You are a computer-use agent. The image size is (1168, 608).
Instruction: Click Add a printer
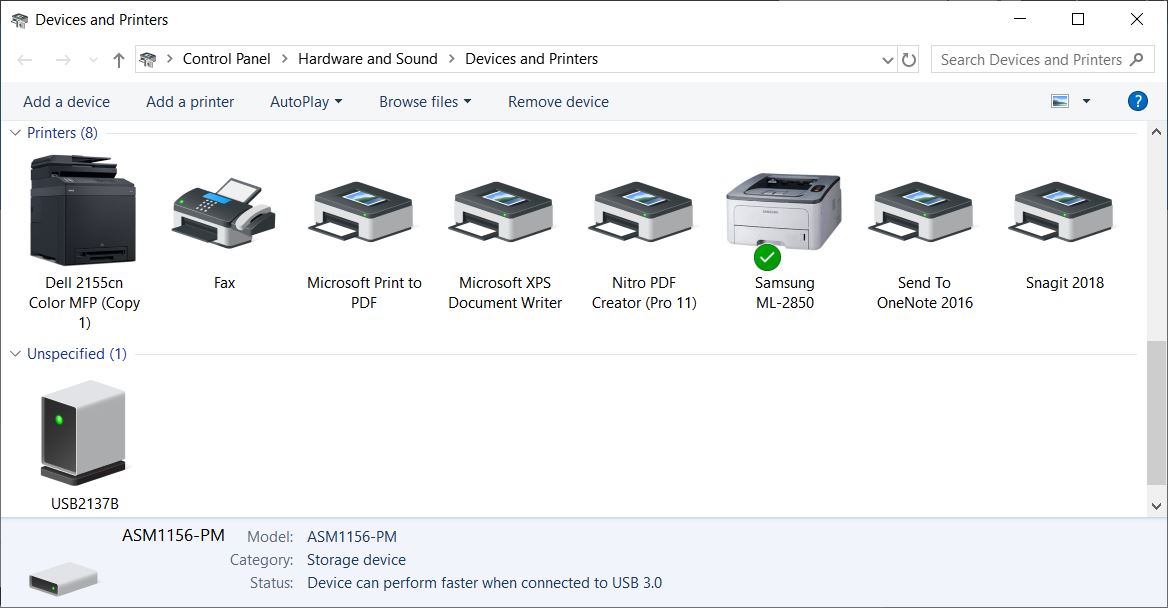[190, 101]
